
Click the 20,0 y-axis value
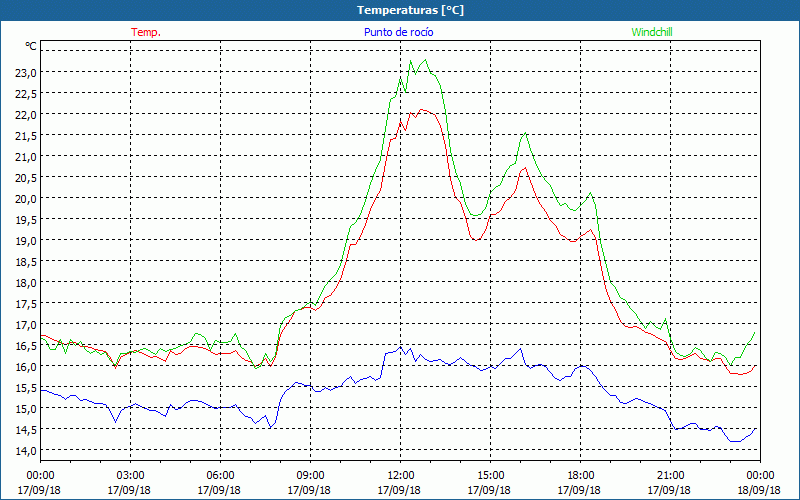(26, 198)
